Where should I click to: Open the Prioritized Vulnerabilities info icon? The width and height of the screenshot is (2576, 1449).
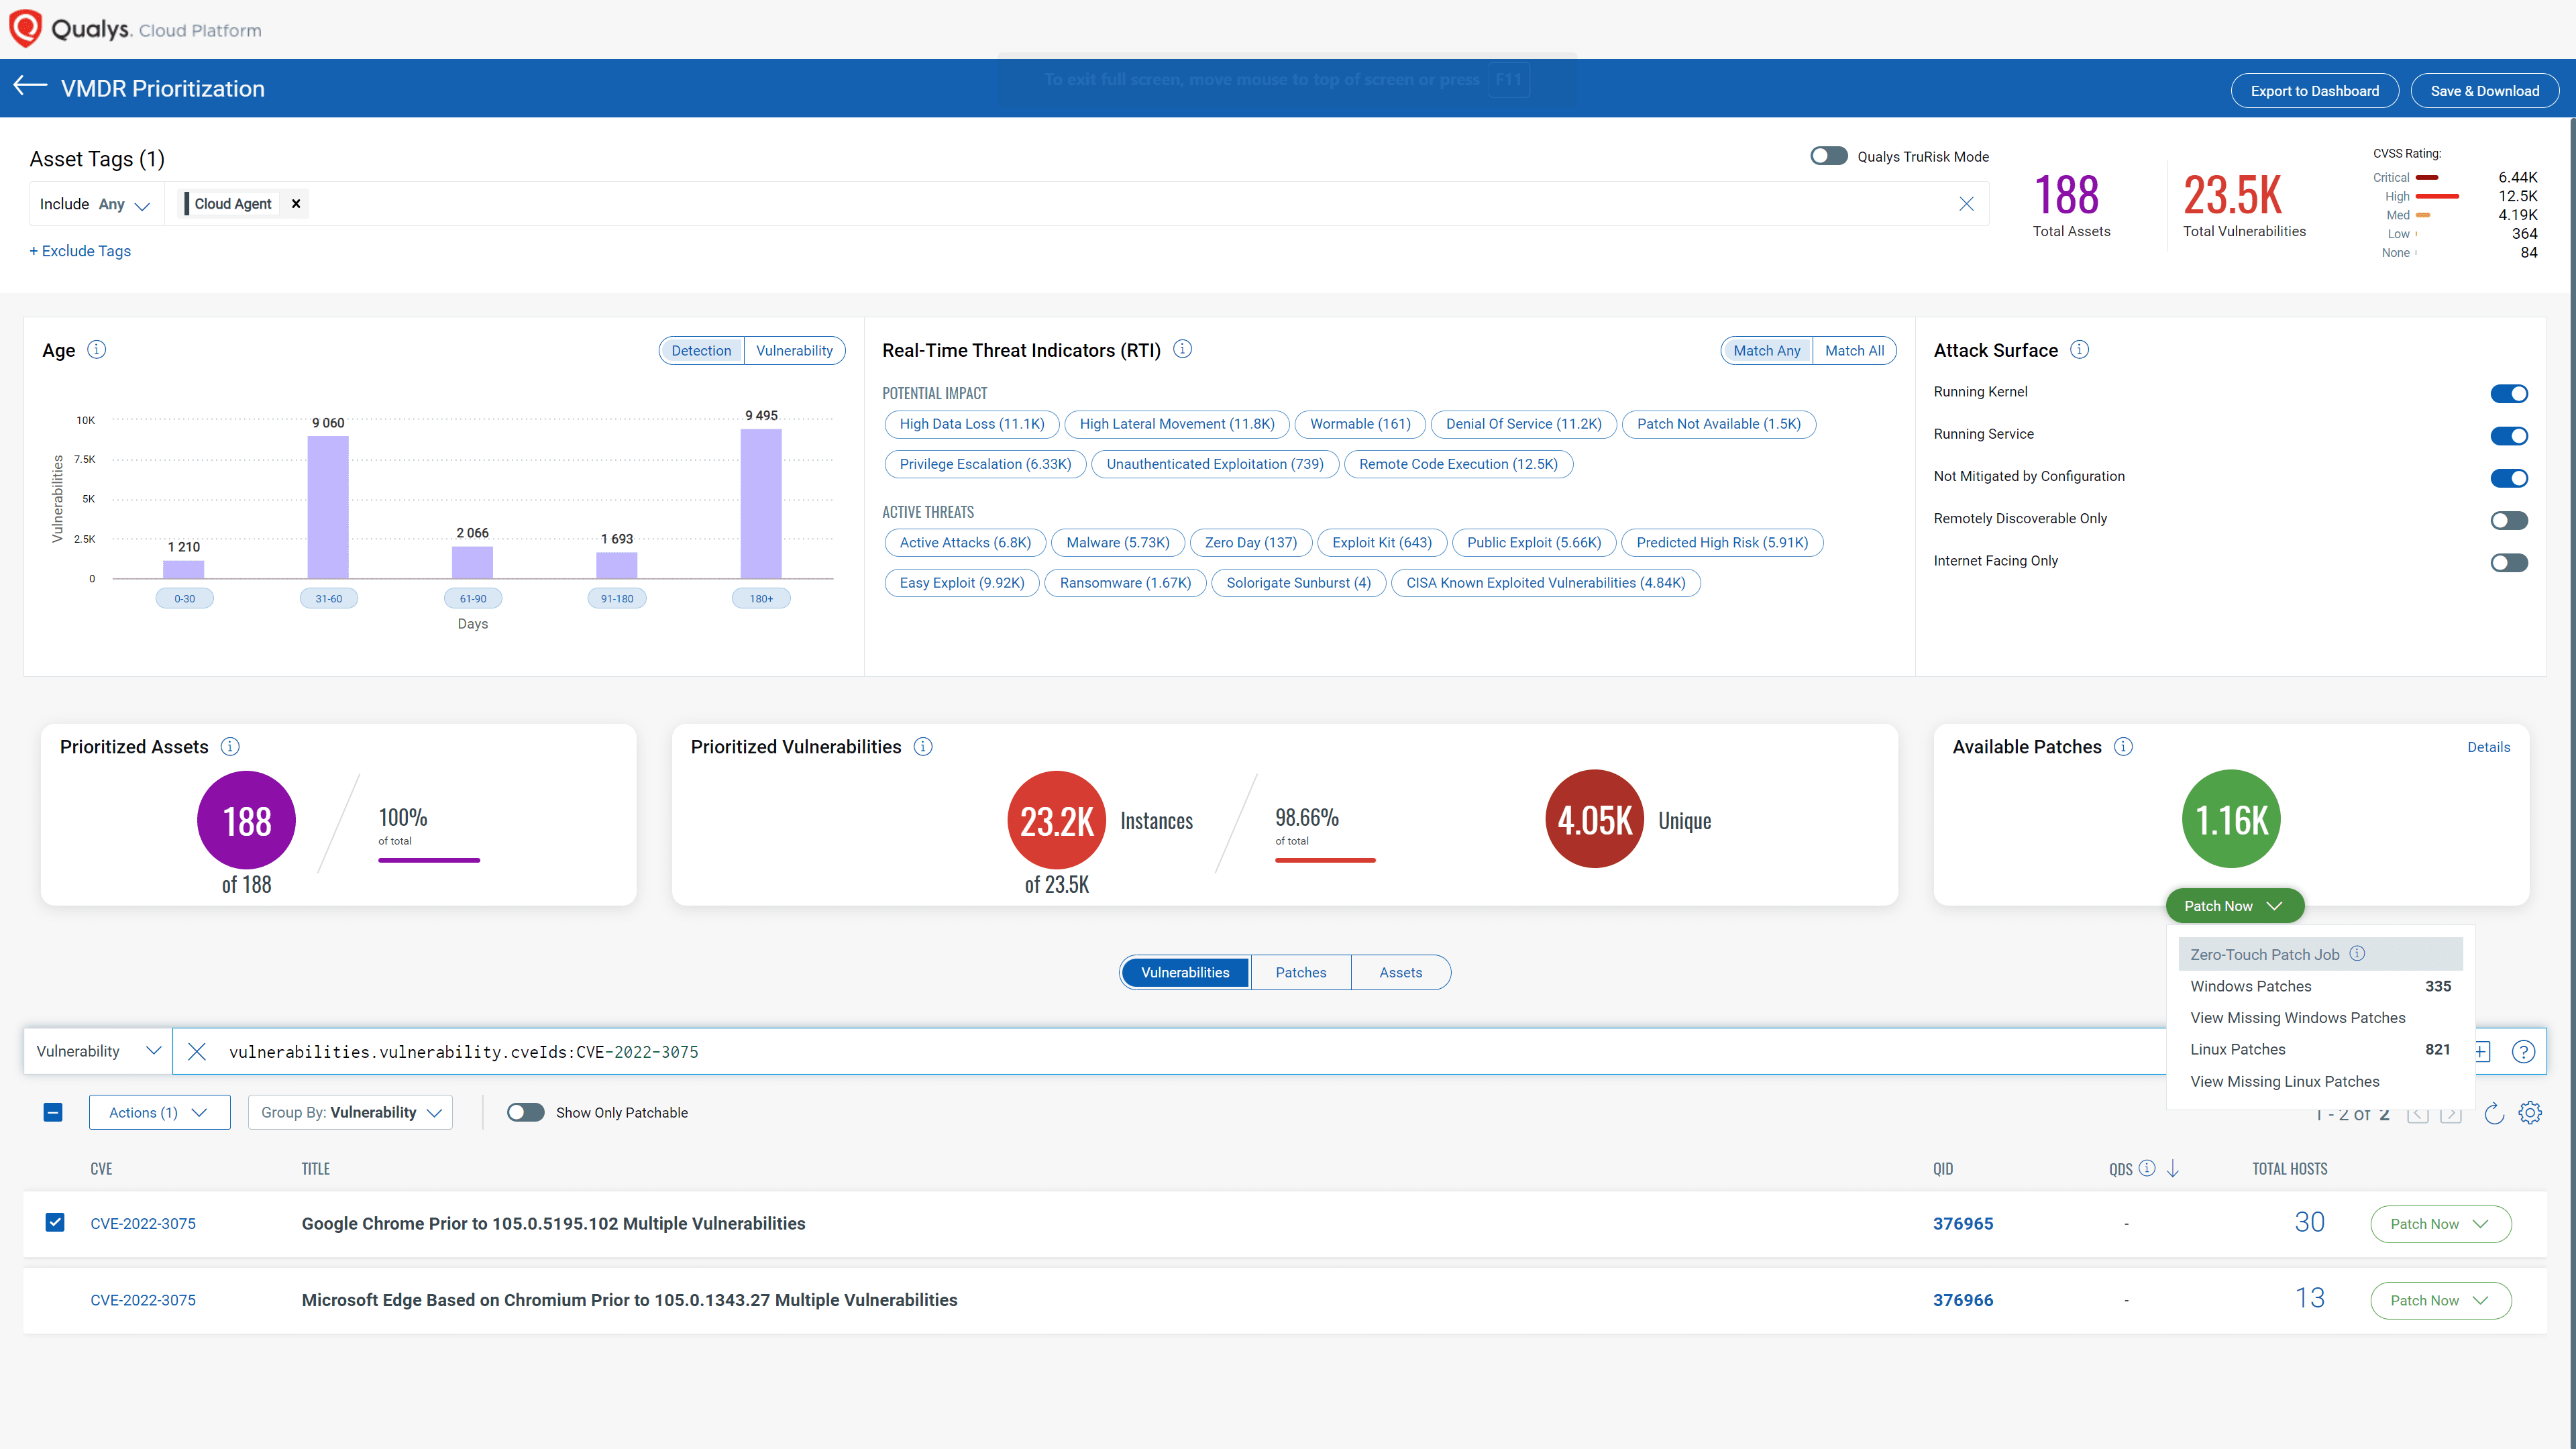[923, 746]
